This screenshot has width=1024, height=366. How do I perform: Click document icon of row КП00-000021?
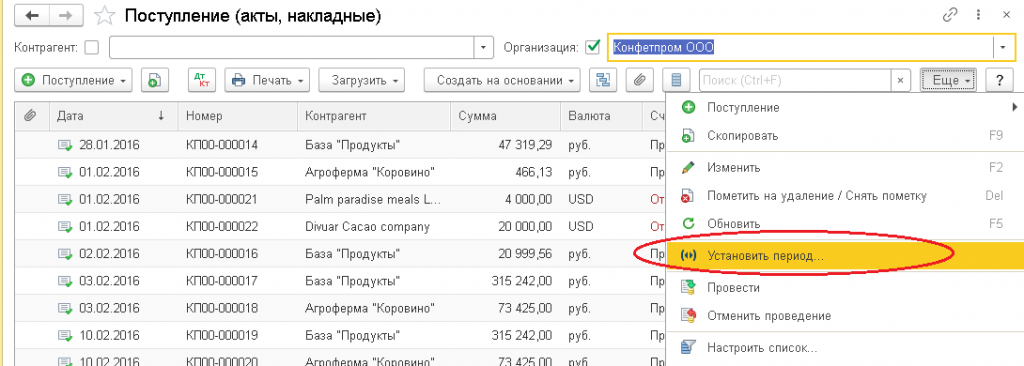(65, 199)
